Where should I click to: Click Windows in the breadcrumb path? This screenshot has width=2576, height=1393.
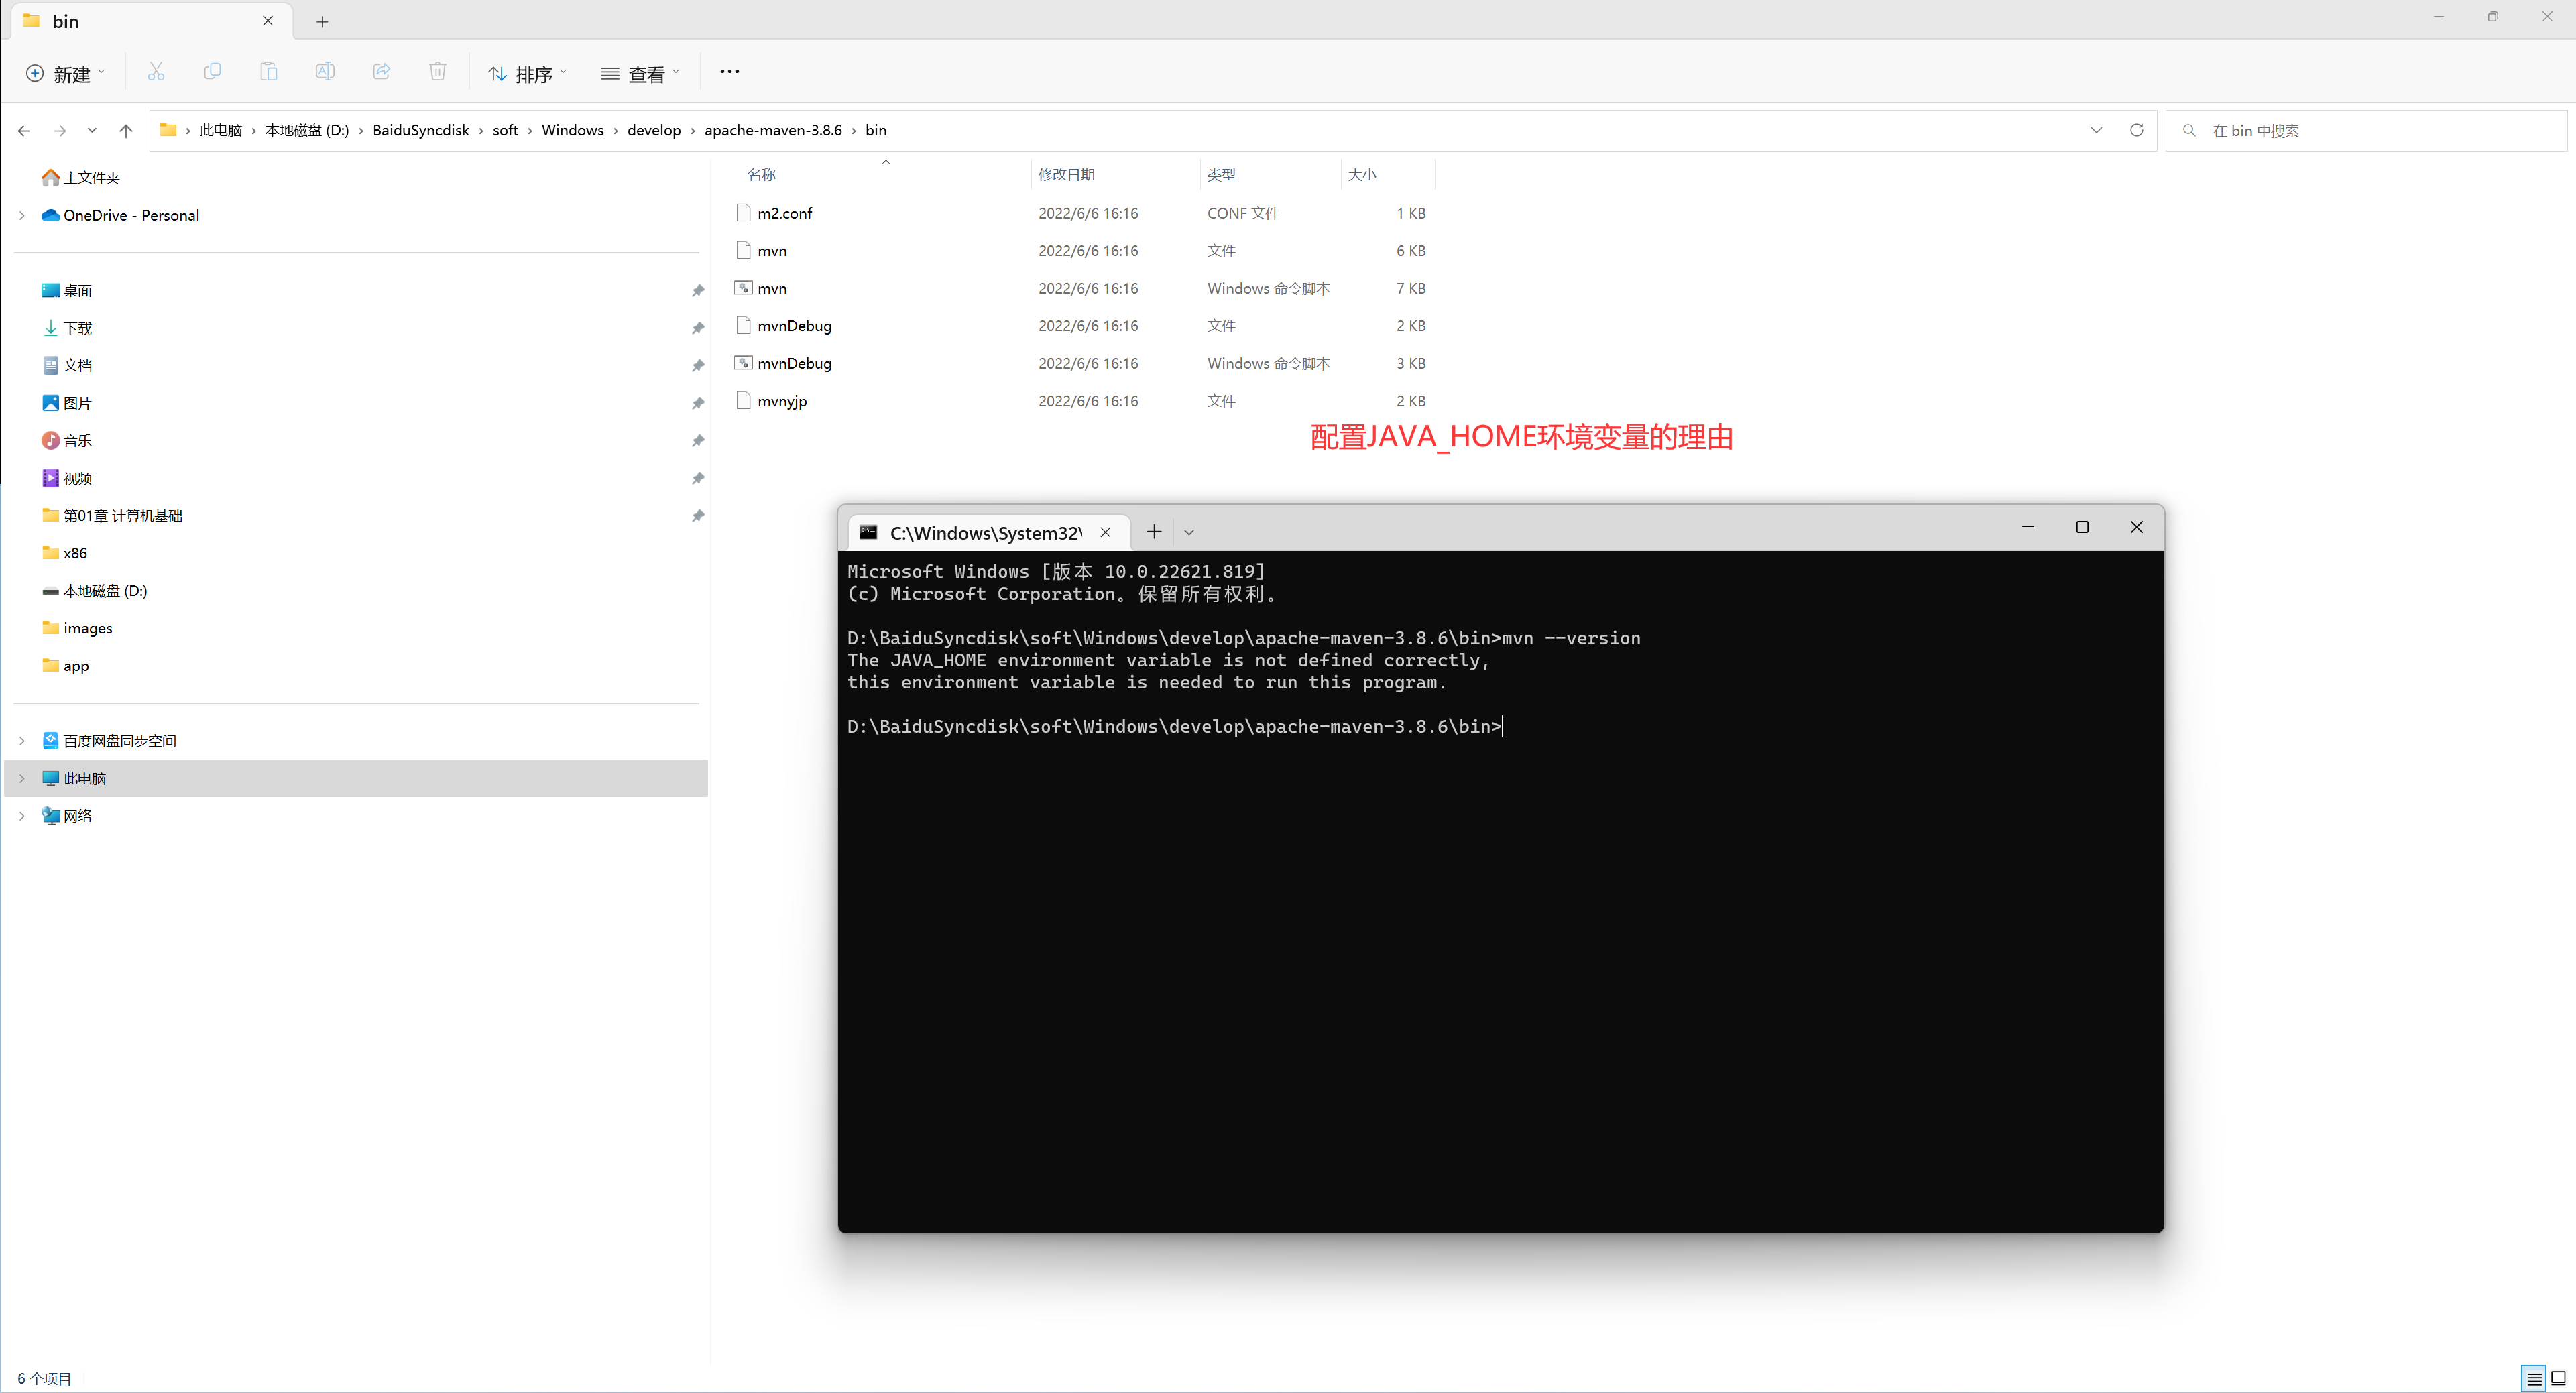click(573, 130)
